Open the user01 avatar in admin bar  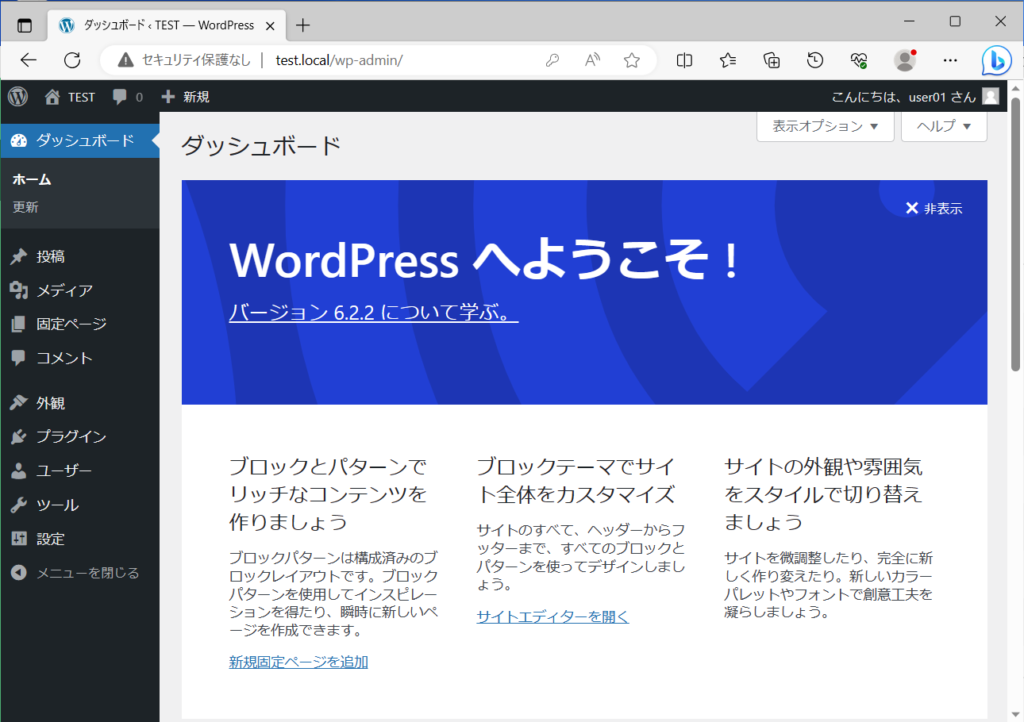pyautogui.click(x=991, y=97)
